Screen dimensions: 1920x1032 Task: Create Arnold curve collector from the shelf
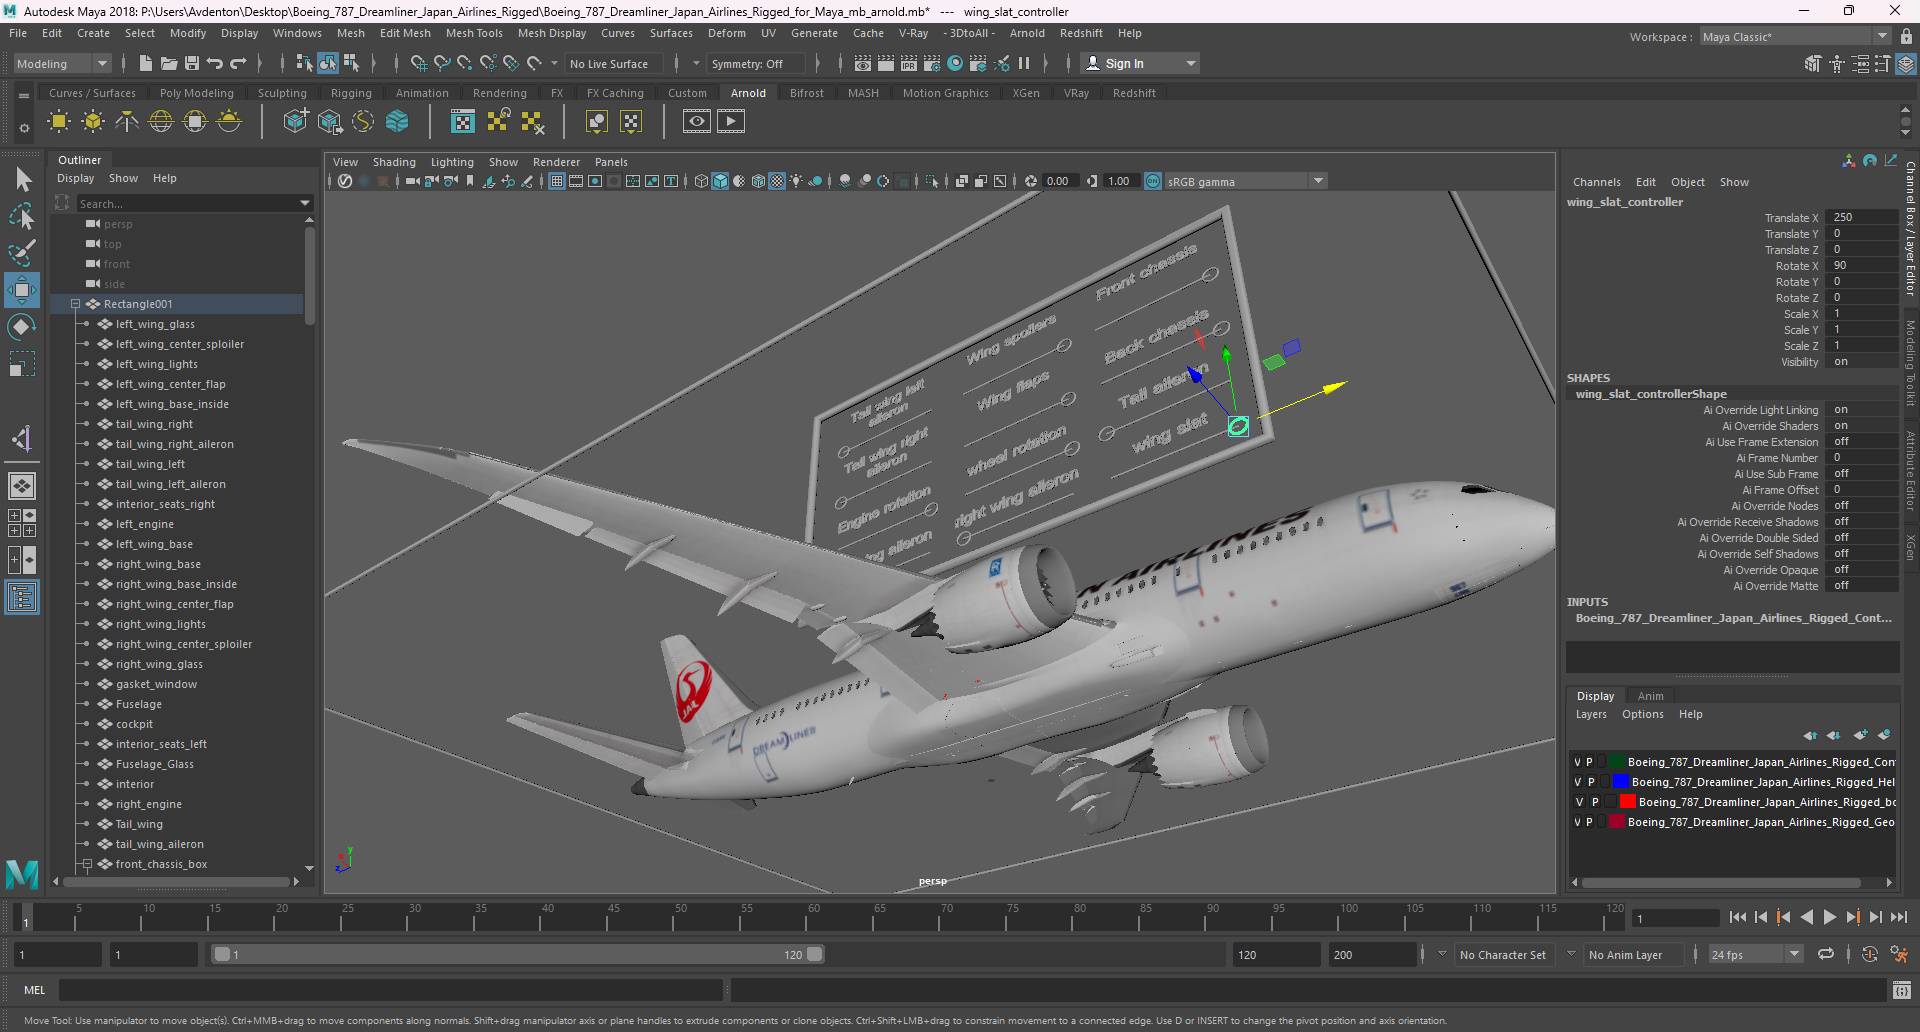tap(363, 122)
